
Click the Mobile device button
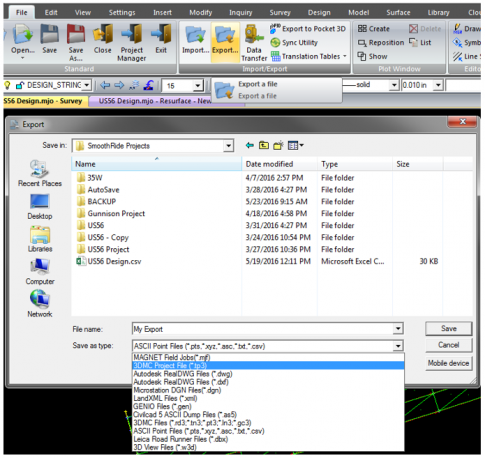coord(449,363)
